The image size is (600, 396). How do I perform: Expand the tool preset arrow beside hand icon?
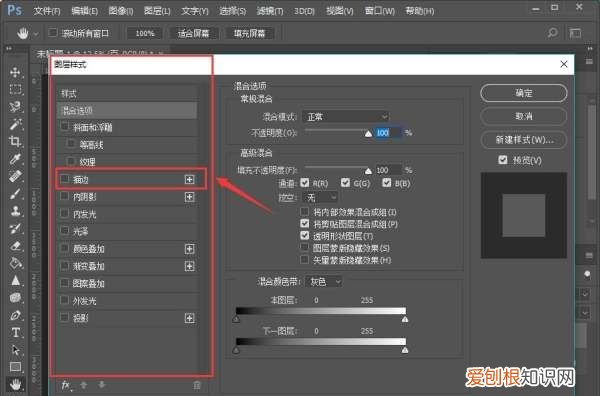pos(36,34)
